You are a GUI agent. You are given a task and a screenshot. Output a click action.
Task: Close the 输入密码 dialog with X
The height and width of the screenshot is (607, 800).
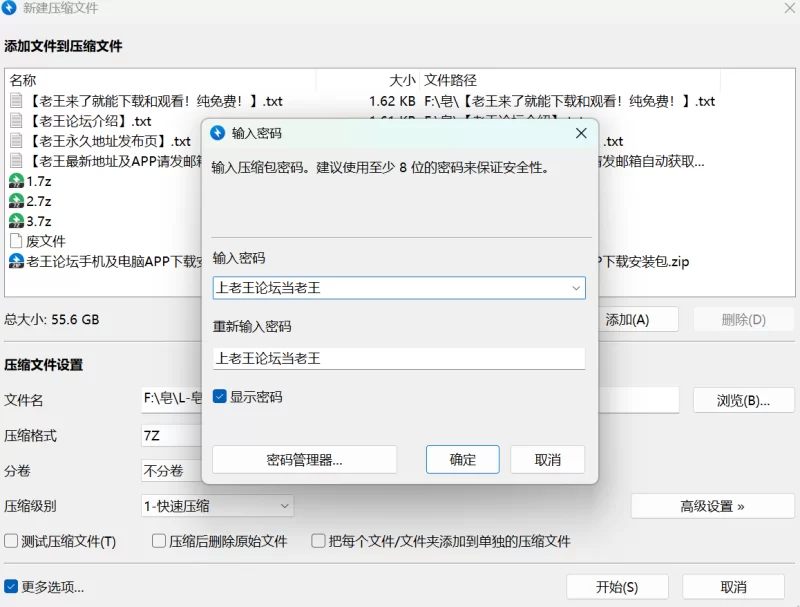click(x=581, y=133)
